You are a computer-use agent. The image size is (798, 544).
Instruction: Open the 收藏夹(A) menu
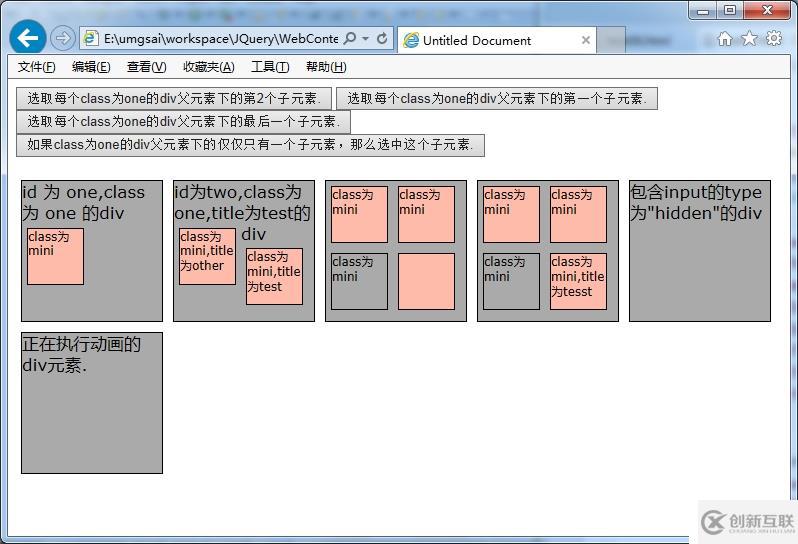click(209, 67)
